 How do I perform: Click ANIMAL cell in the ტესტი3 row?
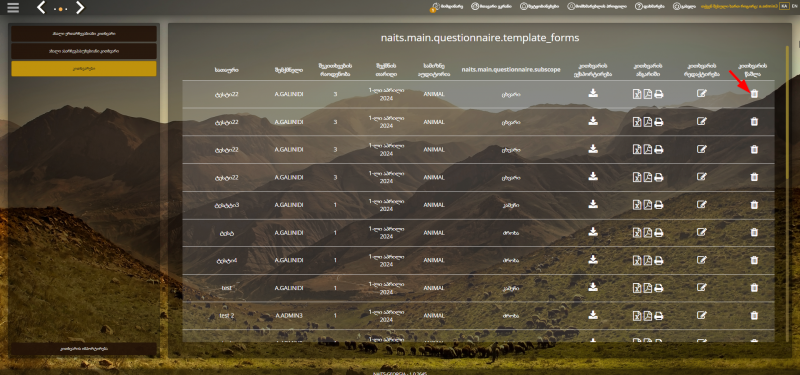click(434, 205)
